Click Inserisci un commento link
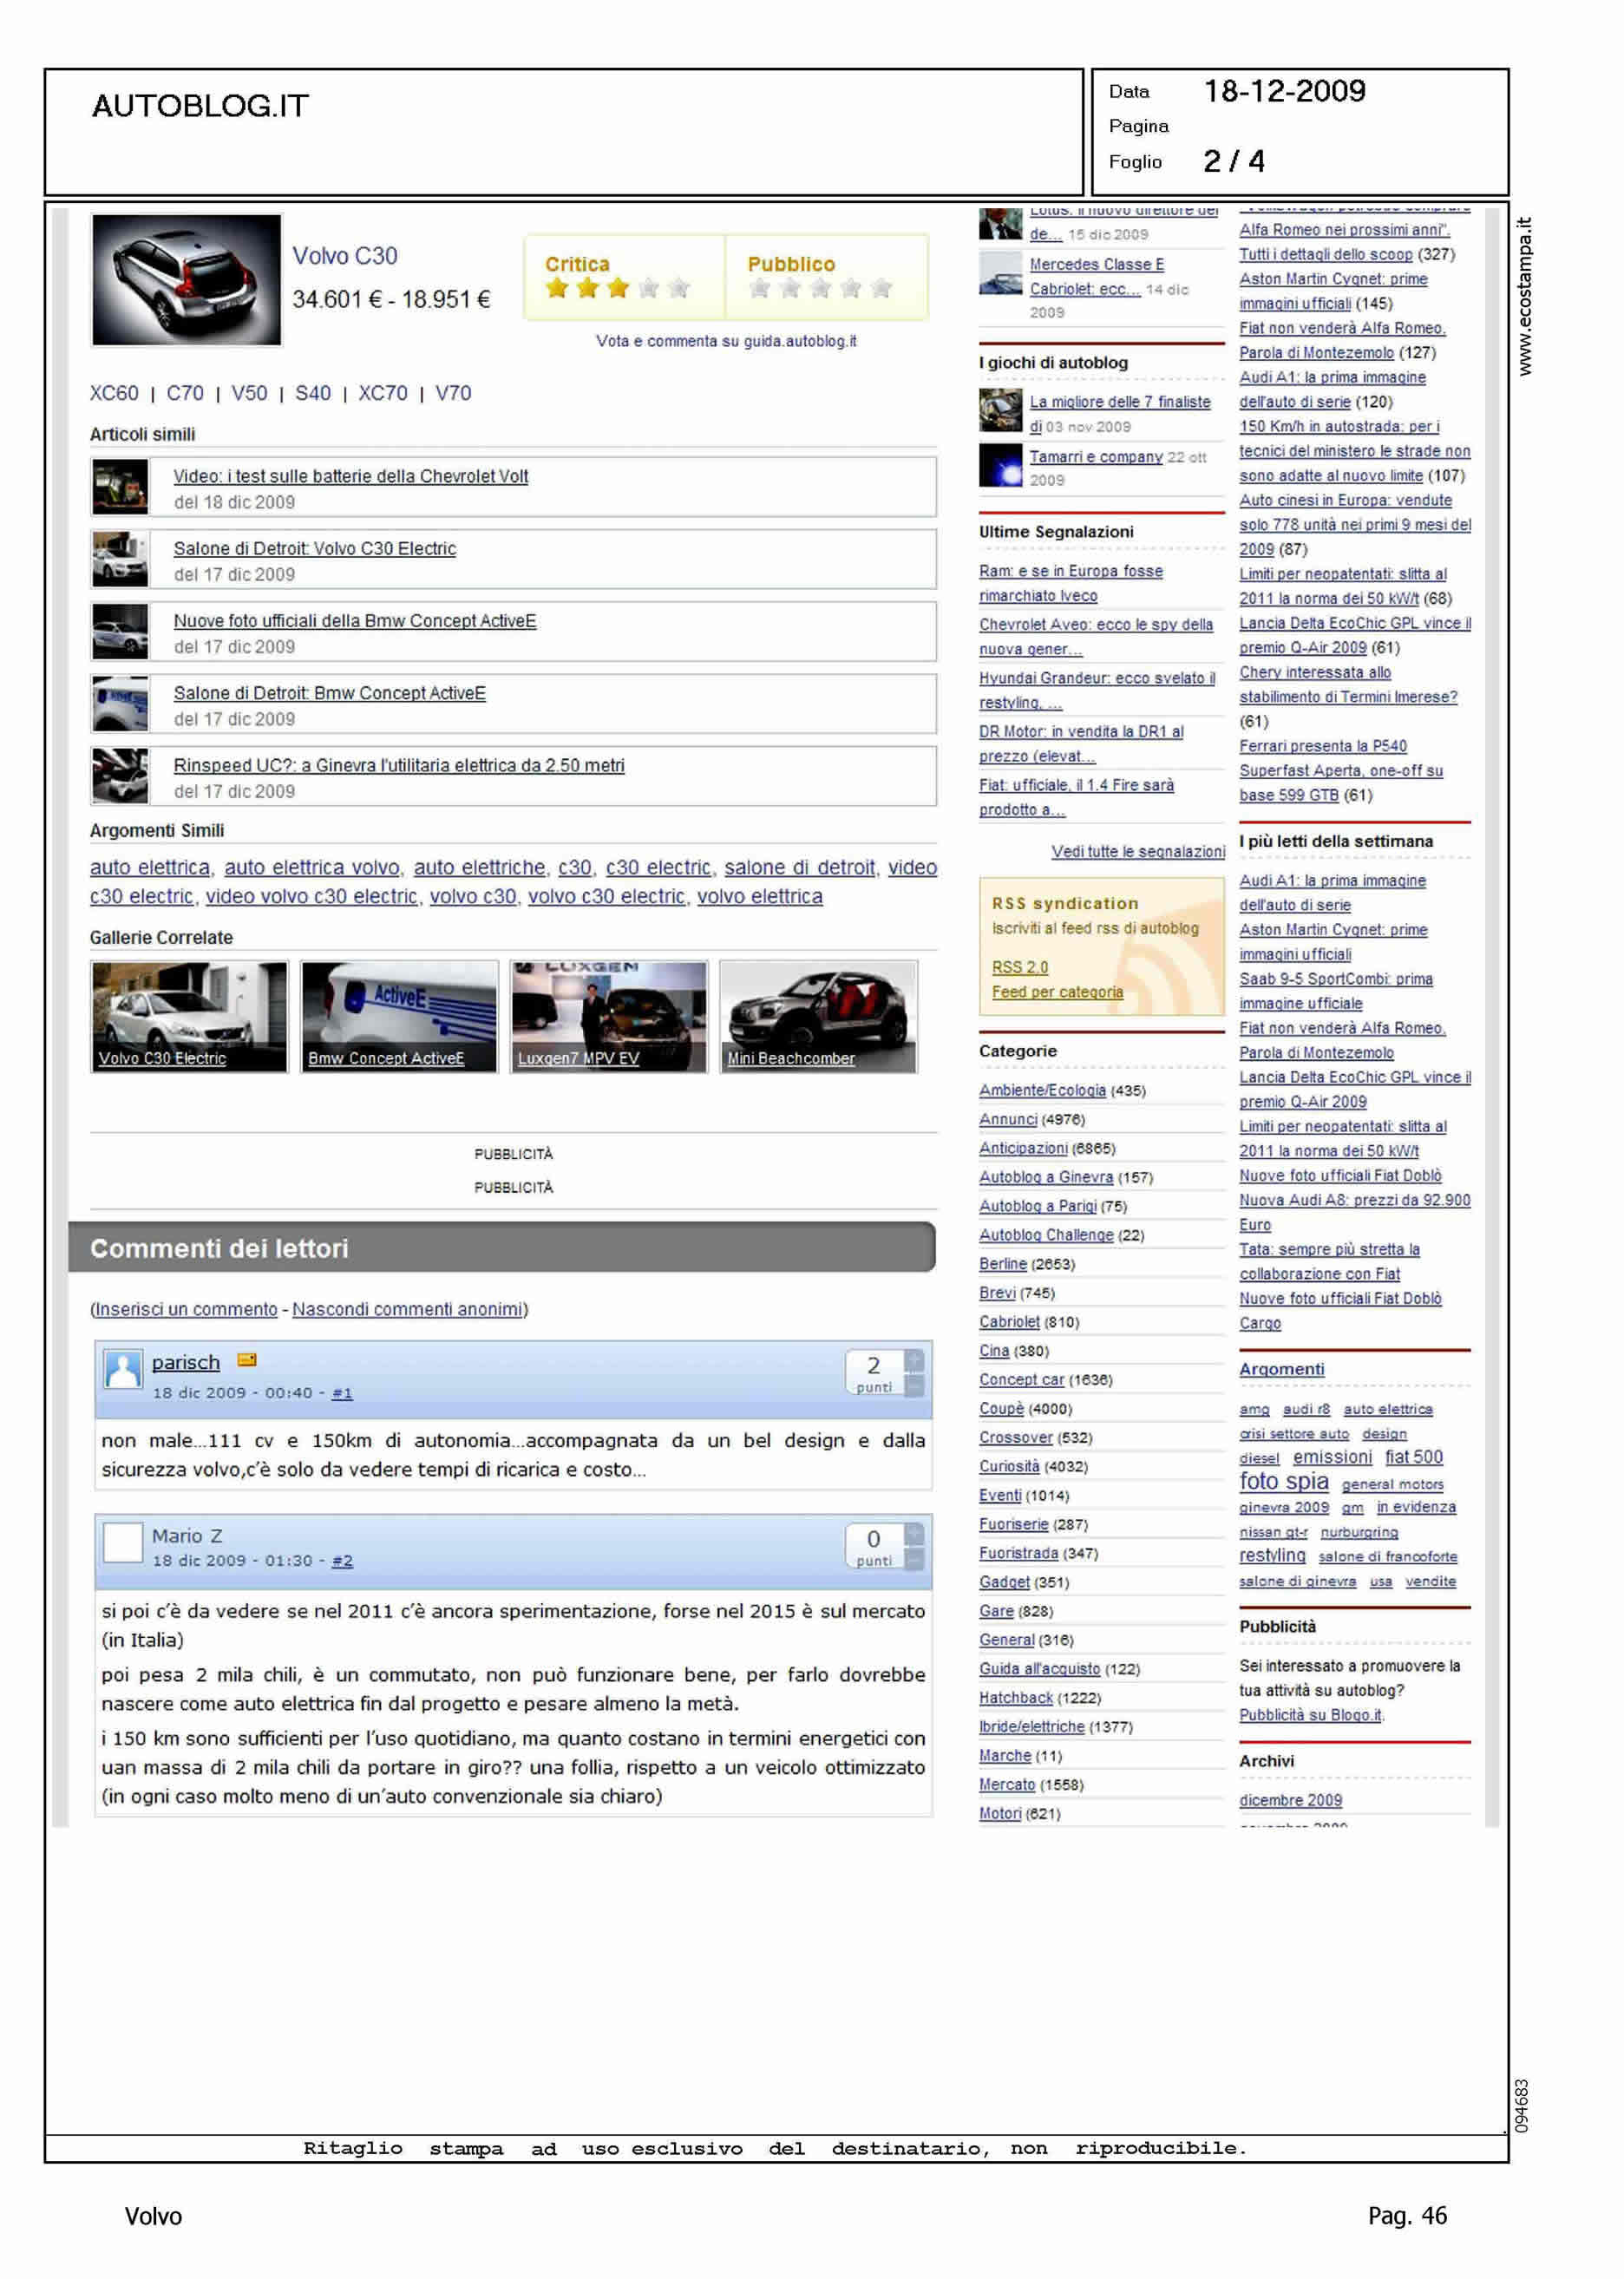The height and width of the screenshot is (2279, 1624). [186, 1309]
